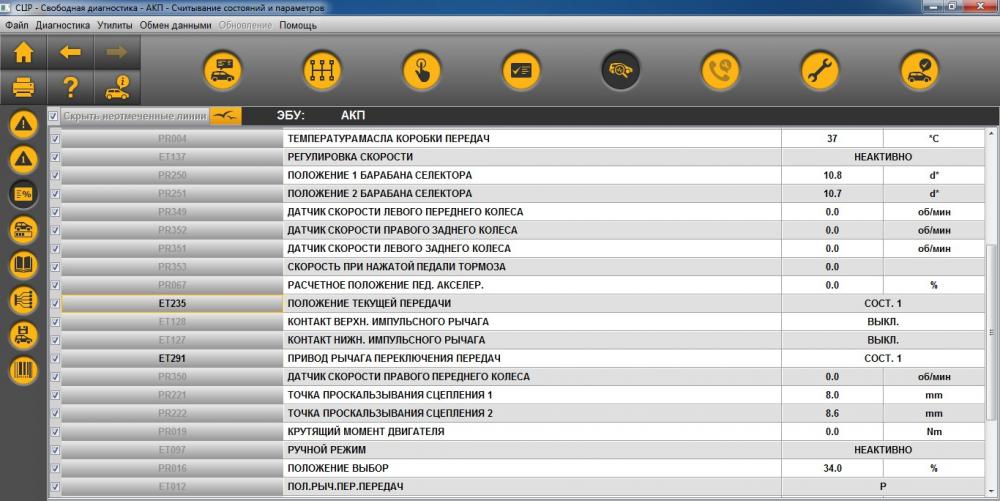
Task: Open the Утилиты menu
Action: click(115, 25)
